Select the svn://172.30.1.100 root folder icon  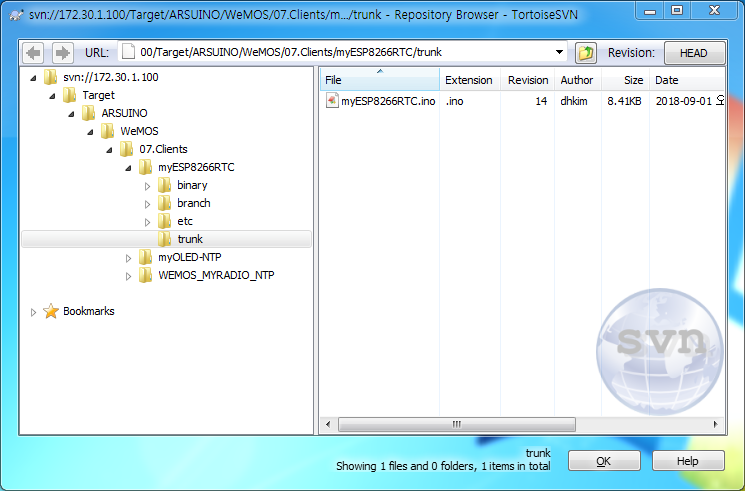point(50,77)
